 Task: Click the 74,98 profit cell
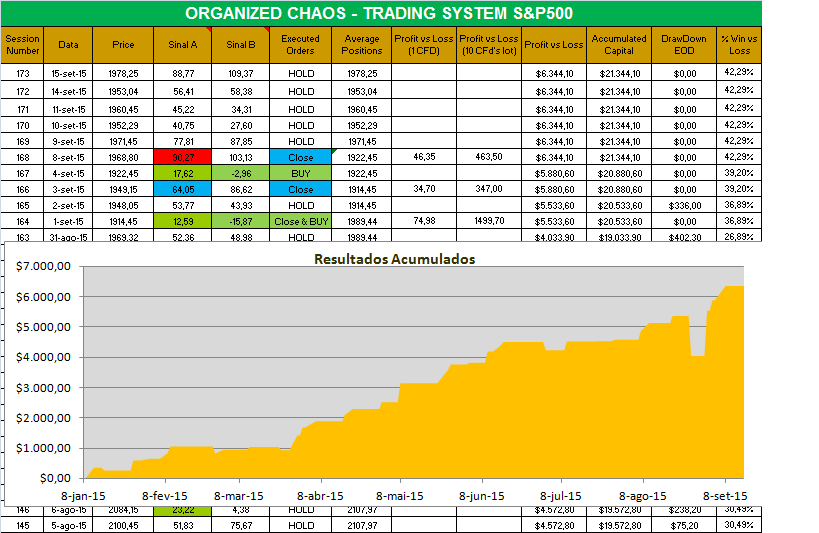[x=424, y=221]
